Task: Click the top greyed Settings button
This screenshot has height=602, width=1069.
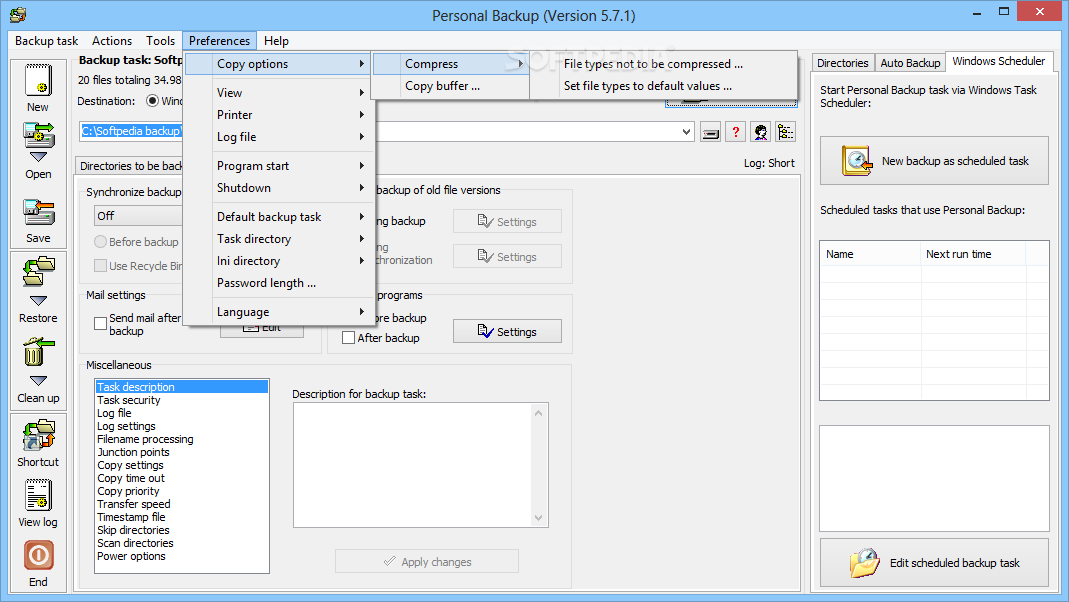Action: click(x=507, y=222)
